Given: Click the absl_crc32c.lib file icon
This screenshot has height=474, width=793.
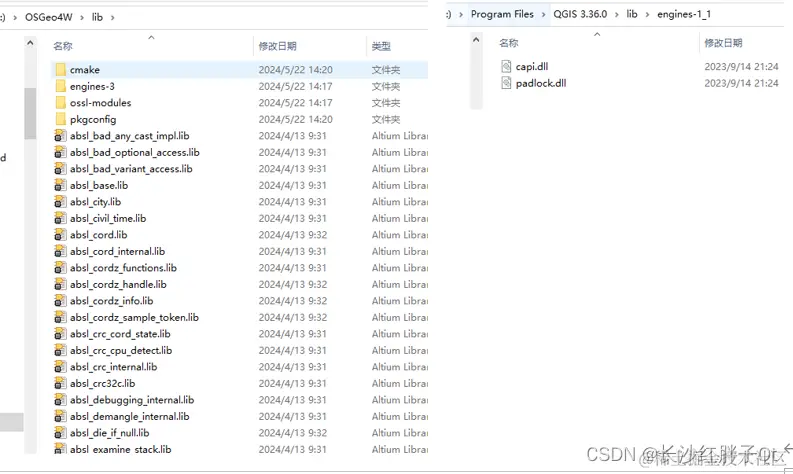Looking at the screenshot, I should click(x=60, y=383).
